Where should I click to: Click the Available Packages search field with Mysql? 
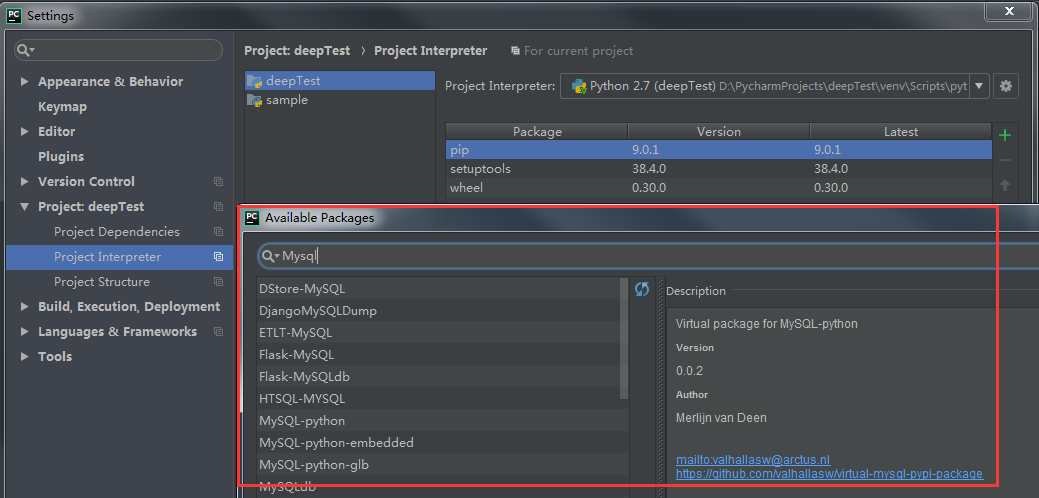[649, 256]
